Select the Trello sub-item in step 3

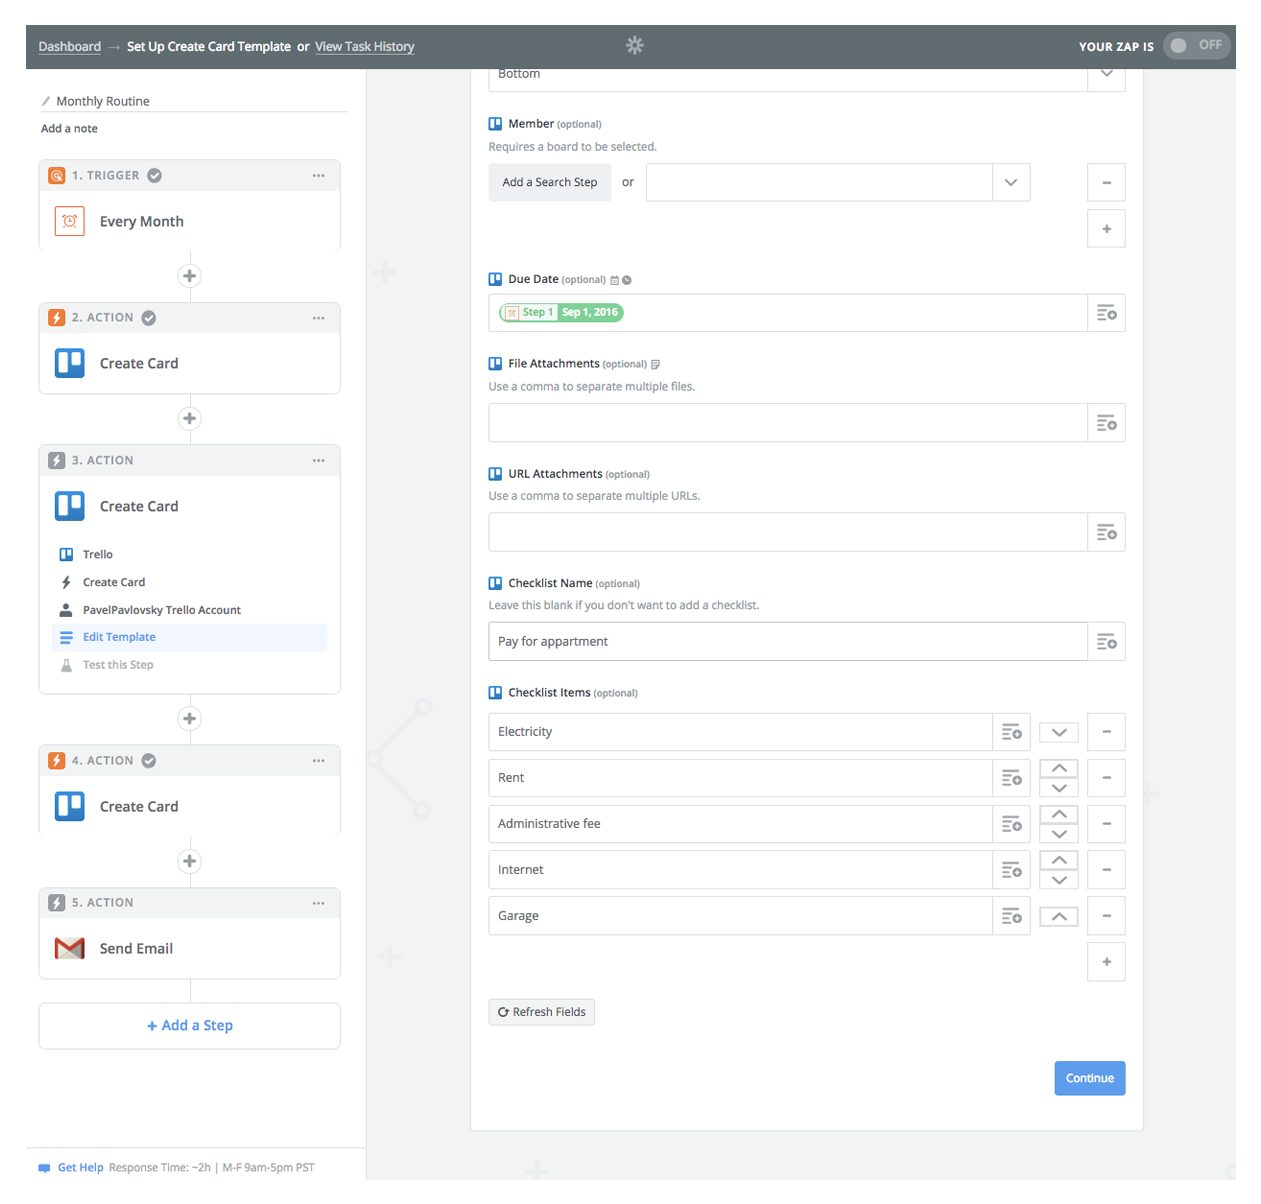coord(189,555)
